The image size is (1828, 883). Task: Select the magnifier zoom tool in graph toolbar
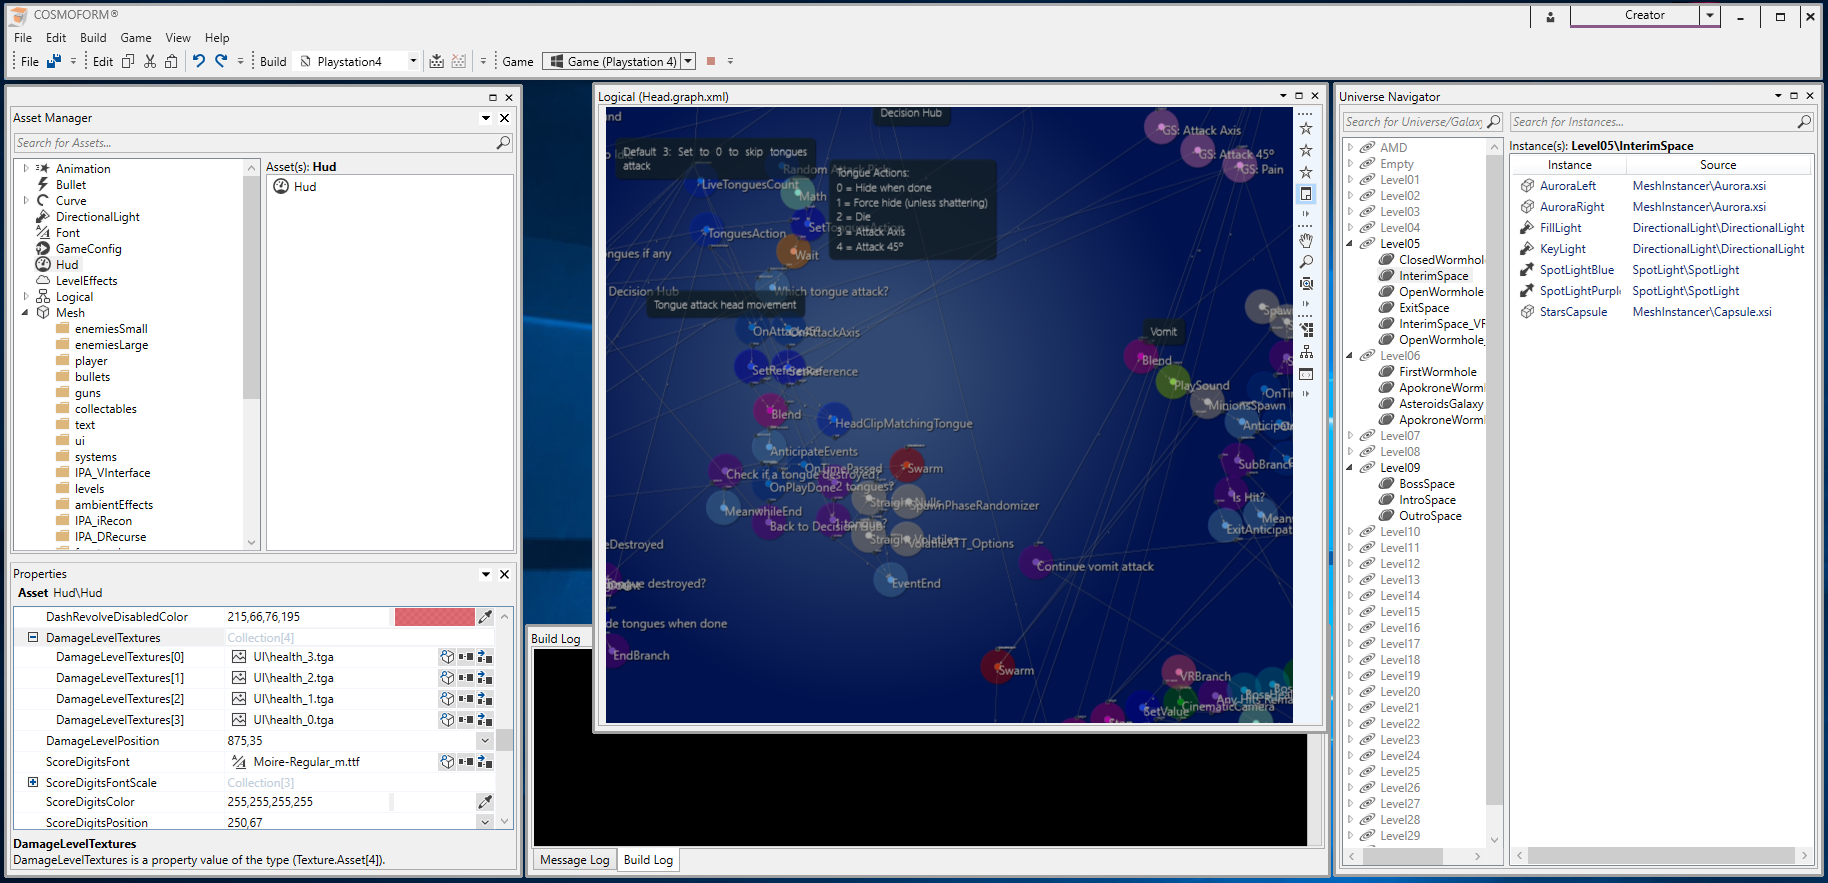pos(1306,262)
